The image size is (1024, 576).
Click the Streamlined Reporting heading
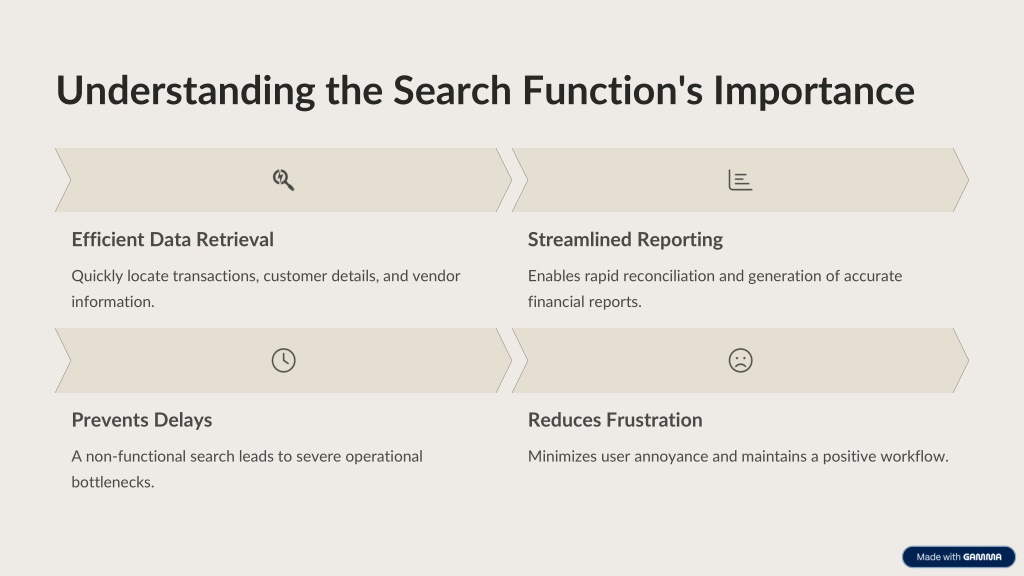pos(625,240)
